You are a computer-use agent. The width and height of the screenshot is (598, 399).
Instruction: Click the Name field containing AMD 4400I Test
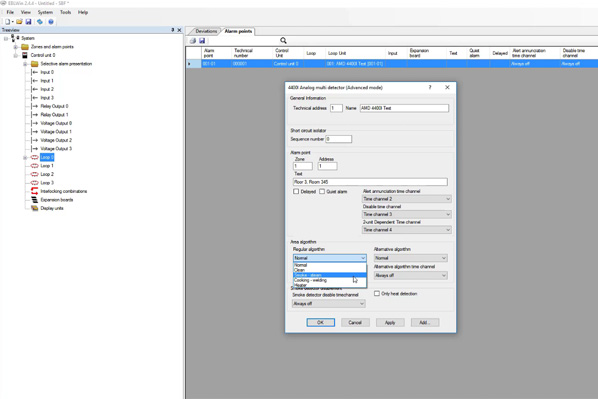pyautogui.click(x=404, y=108)
